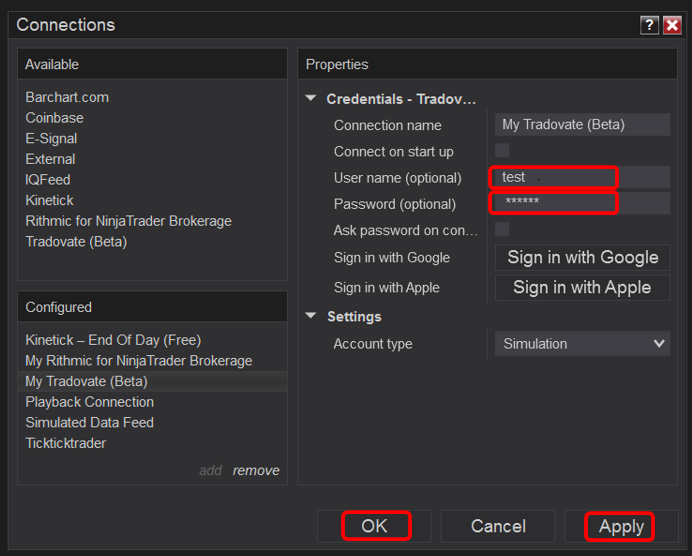Select IQFeed in Available list

[x=48, y=180]
